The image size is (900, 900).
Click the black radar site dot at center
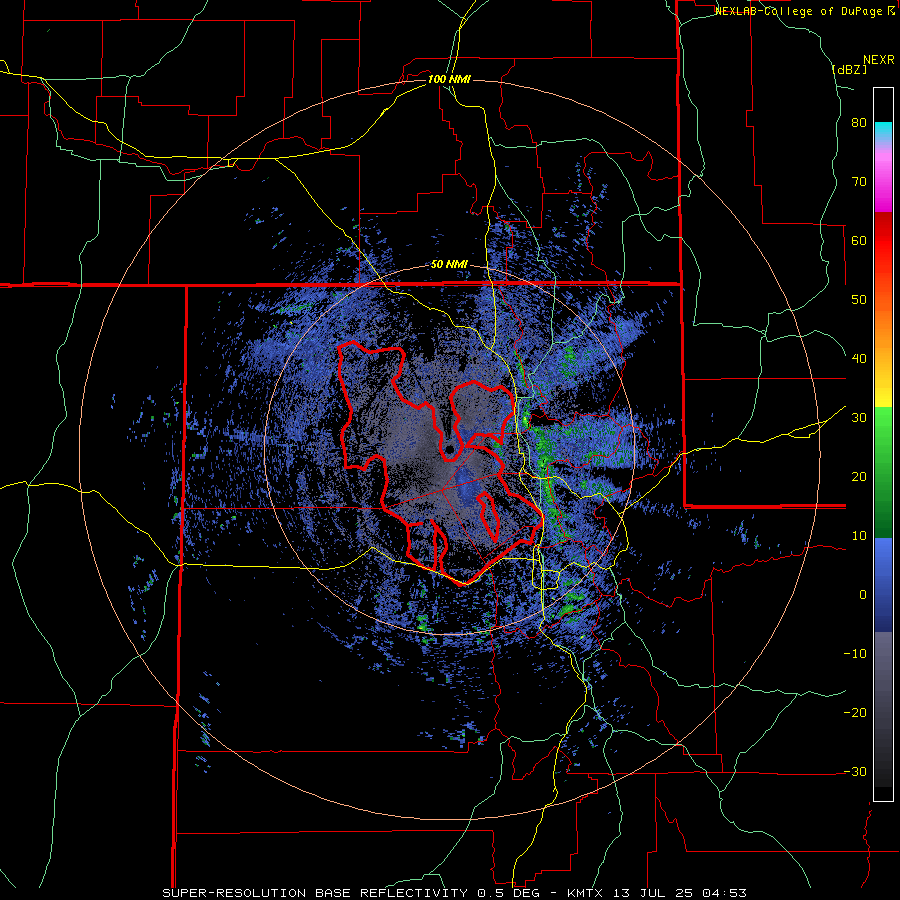click(449, 449)
